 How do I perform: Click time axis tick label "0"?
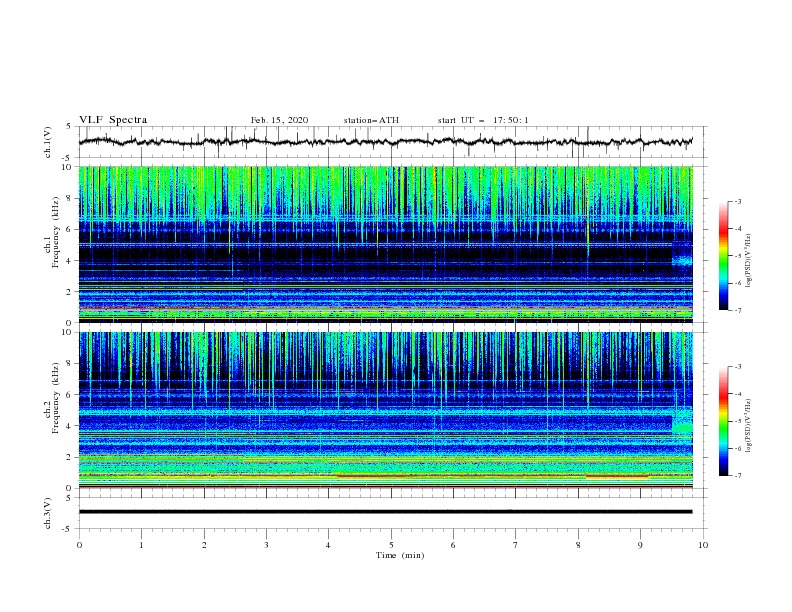[79, 545]
